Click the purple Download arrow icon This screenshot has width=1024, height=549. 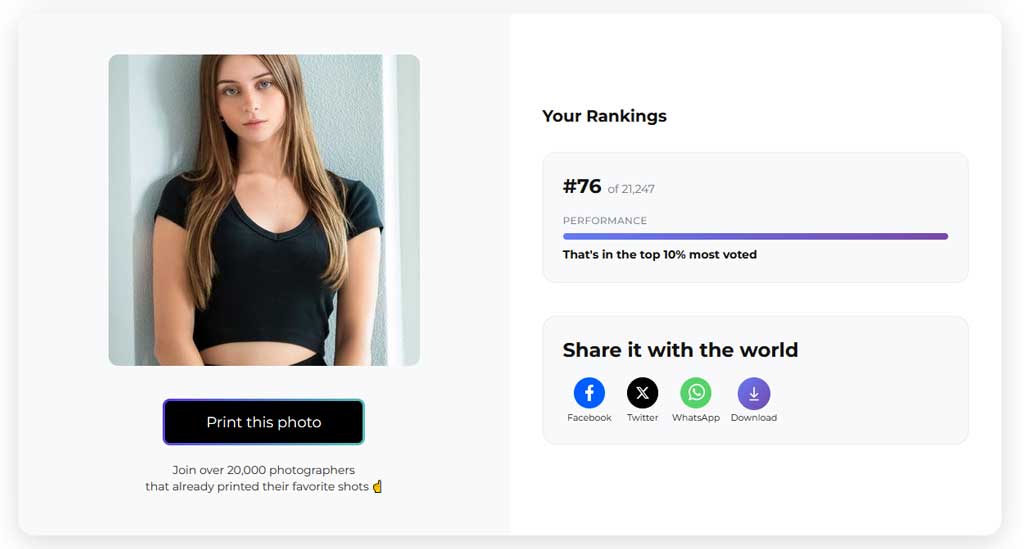point(753,393)
